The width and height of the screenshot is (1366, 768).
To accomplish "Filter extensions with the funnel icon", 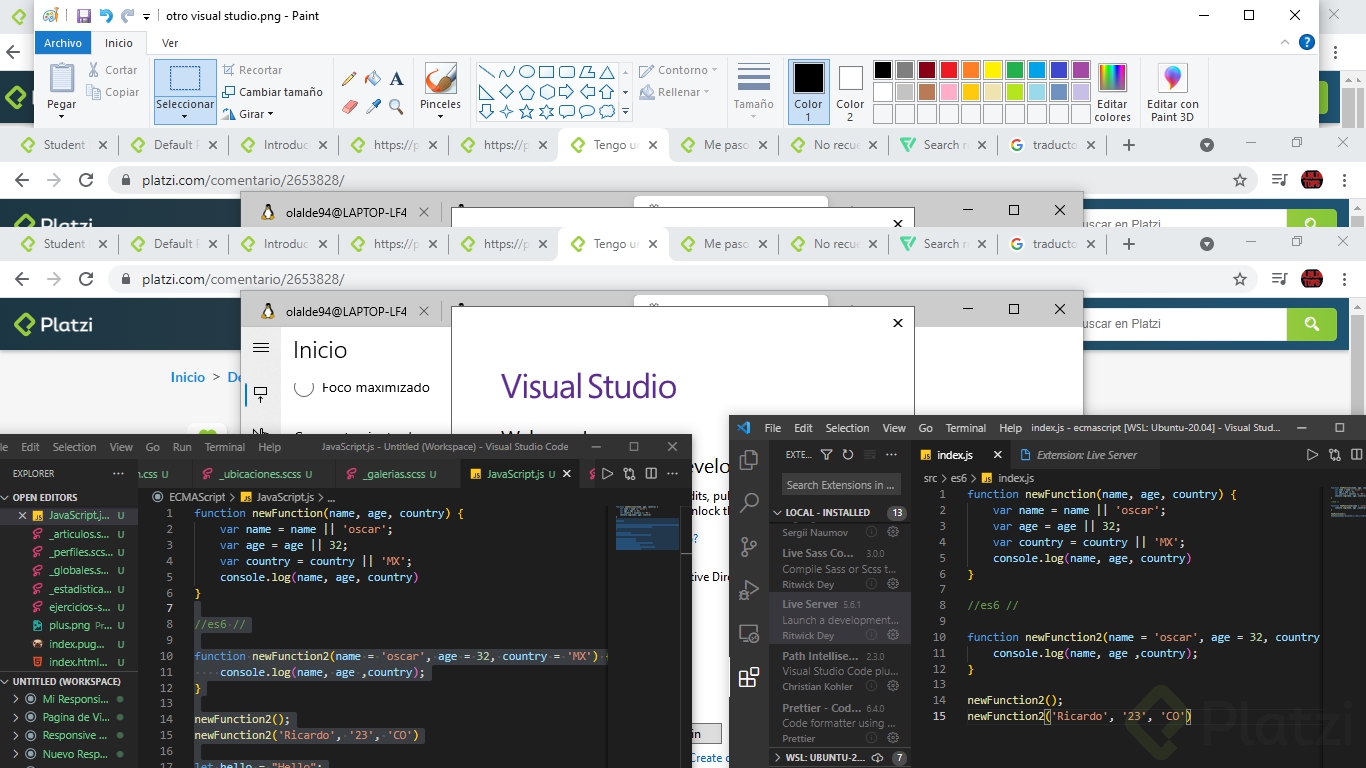I will coord(826,455).
